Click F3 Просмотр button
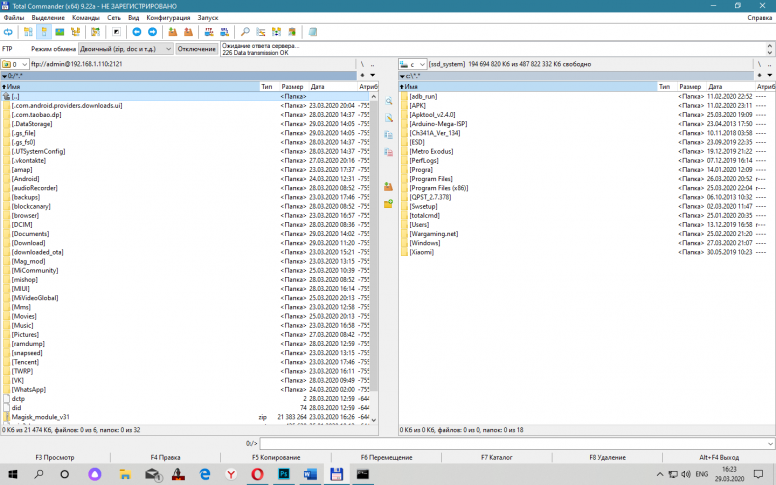This screenshot has height=485, width=776. pos(55,457)
